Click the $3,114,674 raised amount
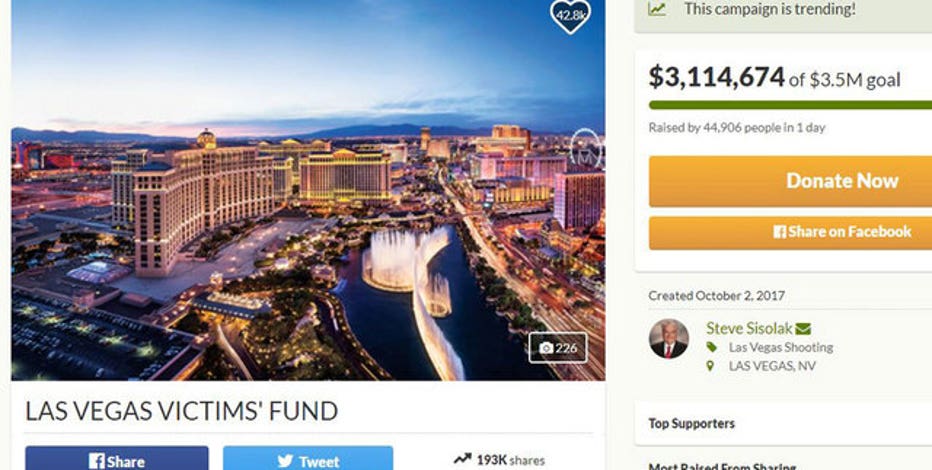The width and height of the screenshot is (932, 470). tap(717, 77)
